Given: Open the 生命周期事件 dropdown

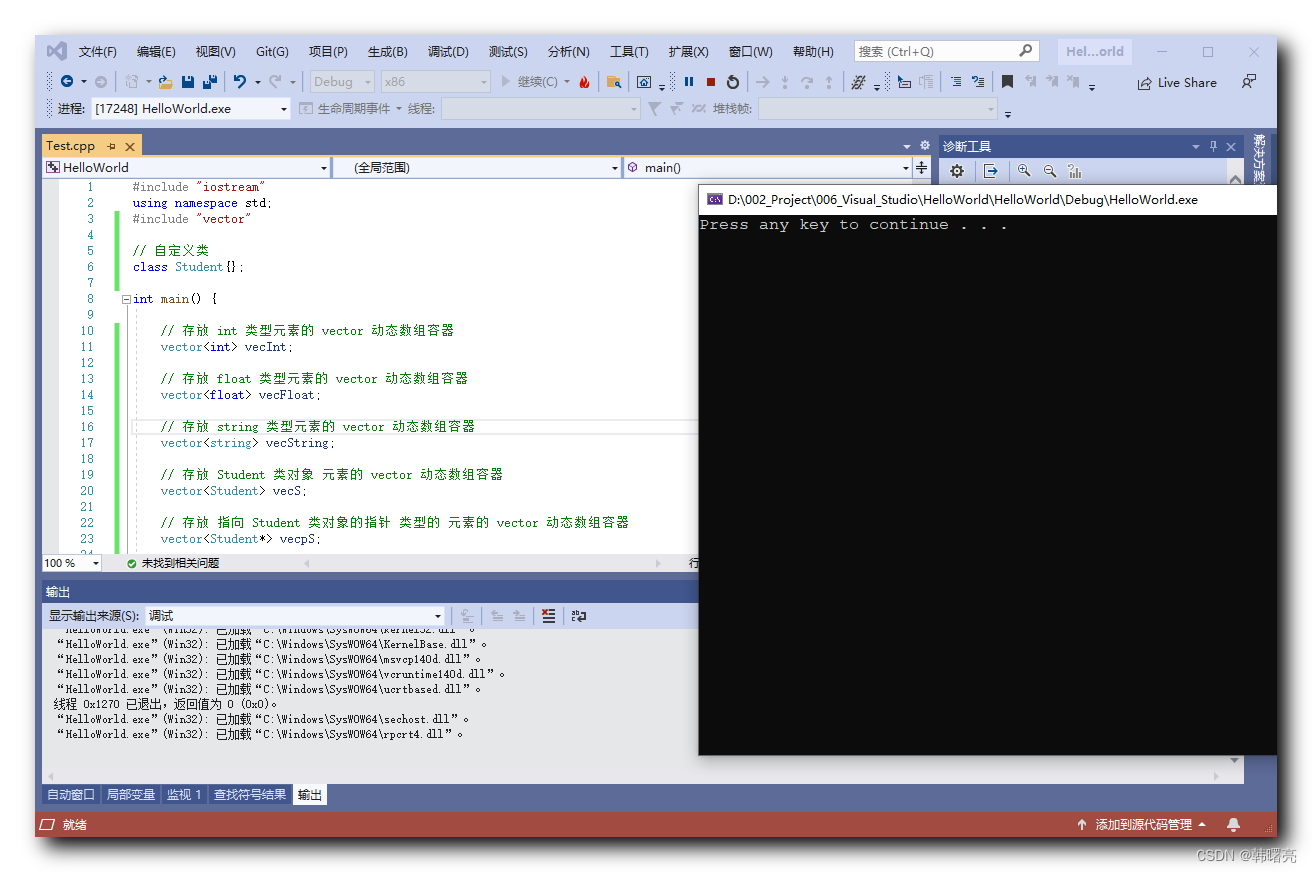Looking at the screenshot, I should coord(351,108).
